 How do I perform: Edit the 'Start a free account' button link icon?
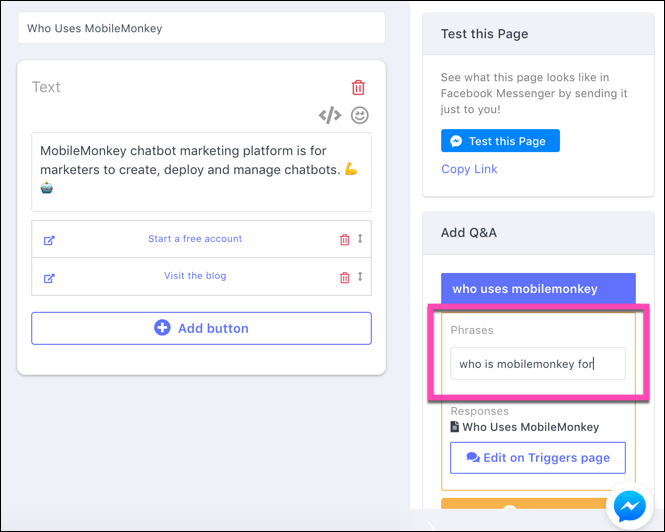click(49, 240)
